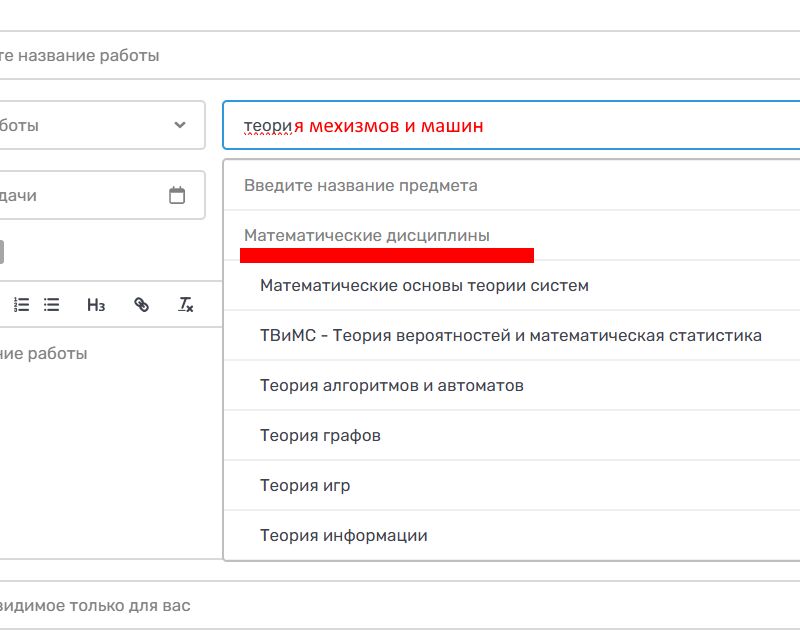
Task: Select 'Математические основы теории систем' option
Action: [424, 286]
